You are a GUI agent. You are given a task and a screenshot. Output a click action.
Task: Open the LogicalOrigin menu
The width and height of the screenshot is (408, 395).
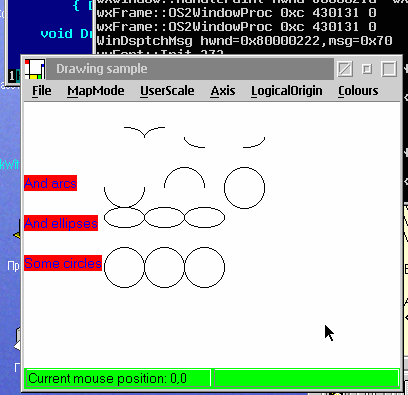[x=287, y=91]
